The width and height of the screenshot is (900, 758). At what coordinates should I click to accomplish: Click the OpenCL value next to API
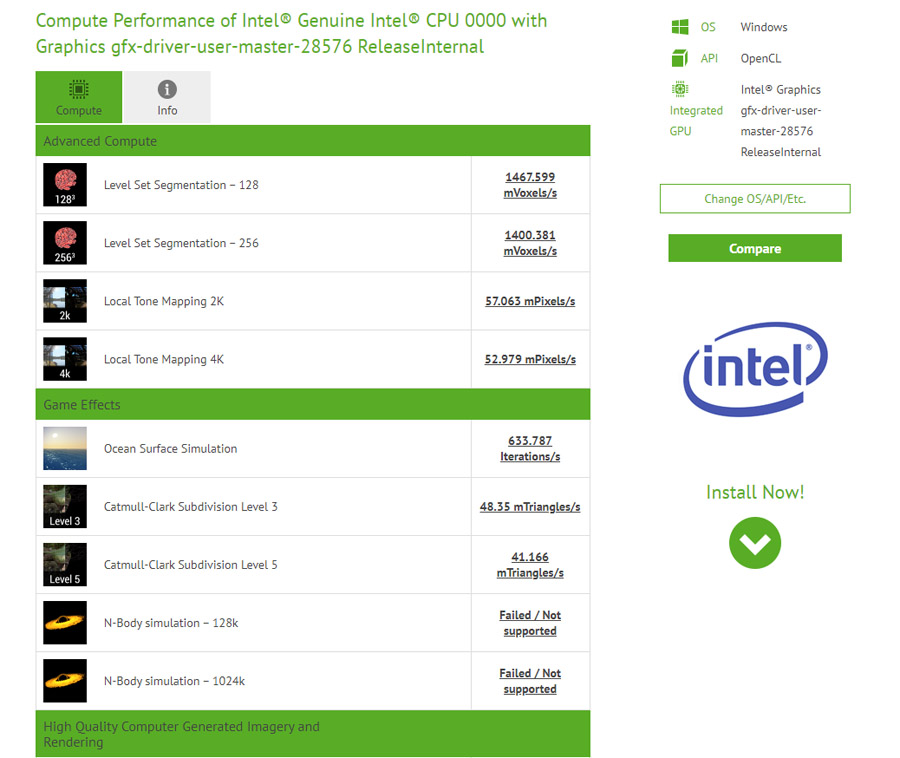(761, 58)
